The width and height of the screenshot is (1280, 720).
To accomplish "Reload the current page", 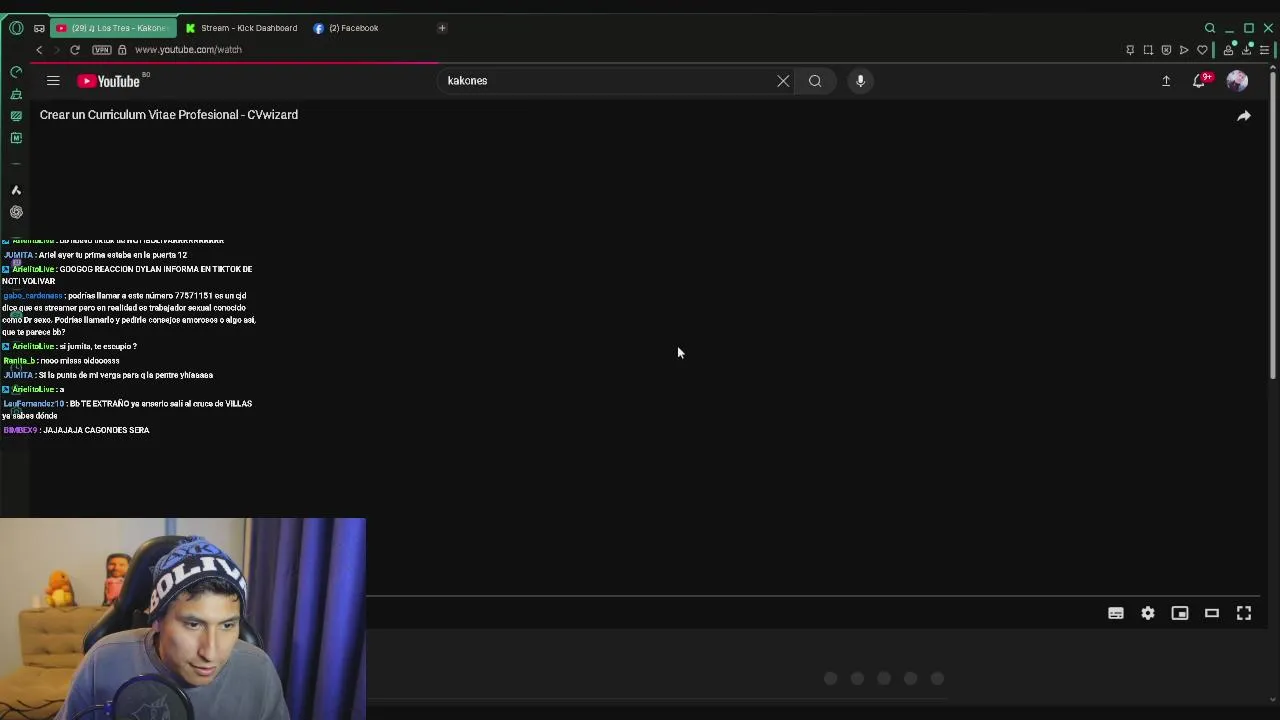I will pyautogui.click(x=75, y=50).
